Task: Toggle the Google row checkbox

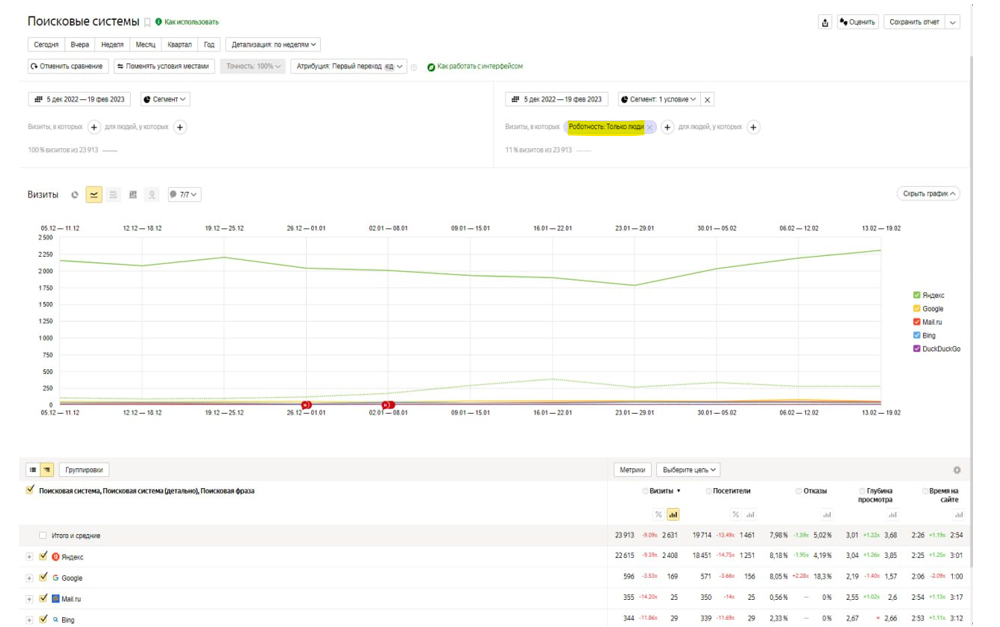Action: pyautogui.click(x=43, y=578)
